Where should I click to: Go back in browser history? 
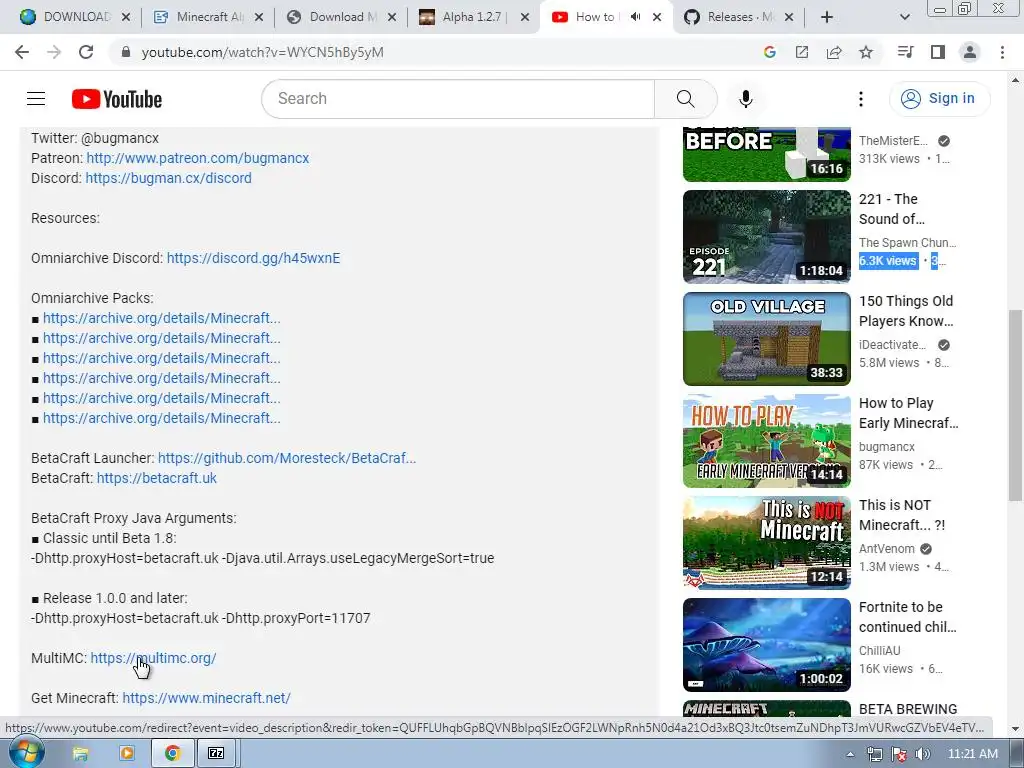(x=22, y=52)
